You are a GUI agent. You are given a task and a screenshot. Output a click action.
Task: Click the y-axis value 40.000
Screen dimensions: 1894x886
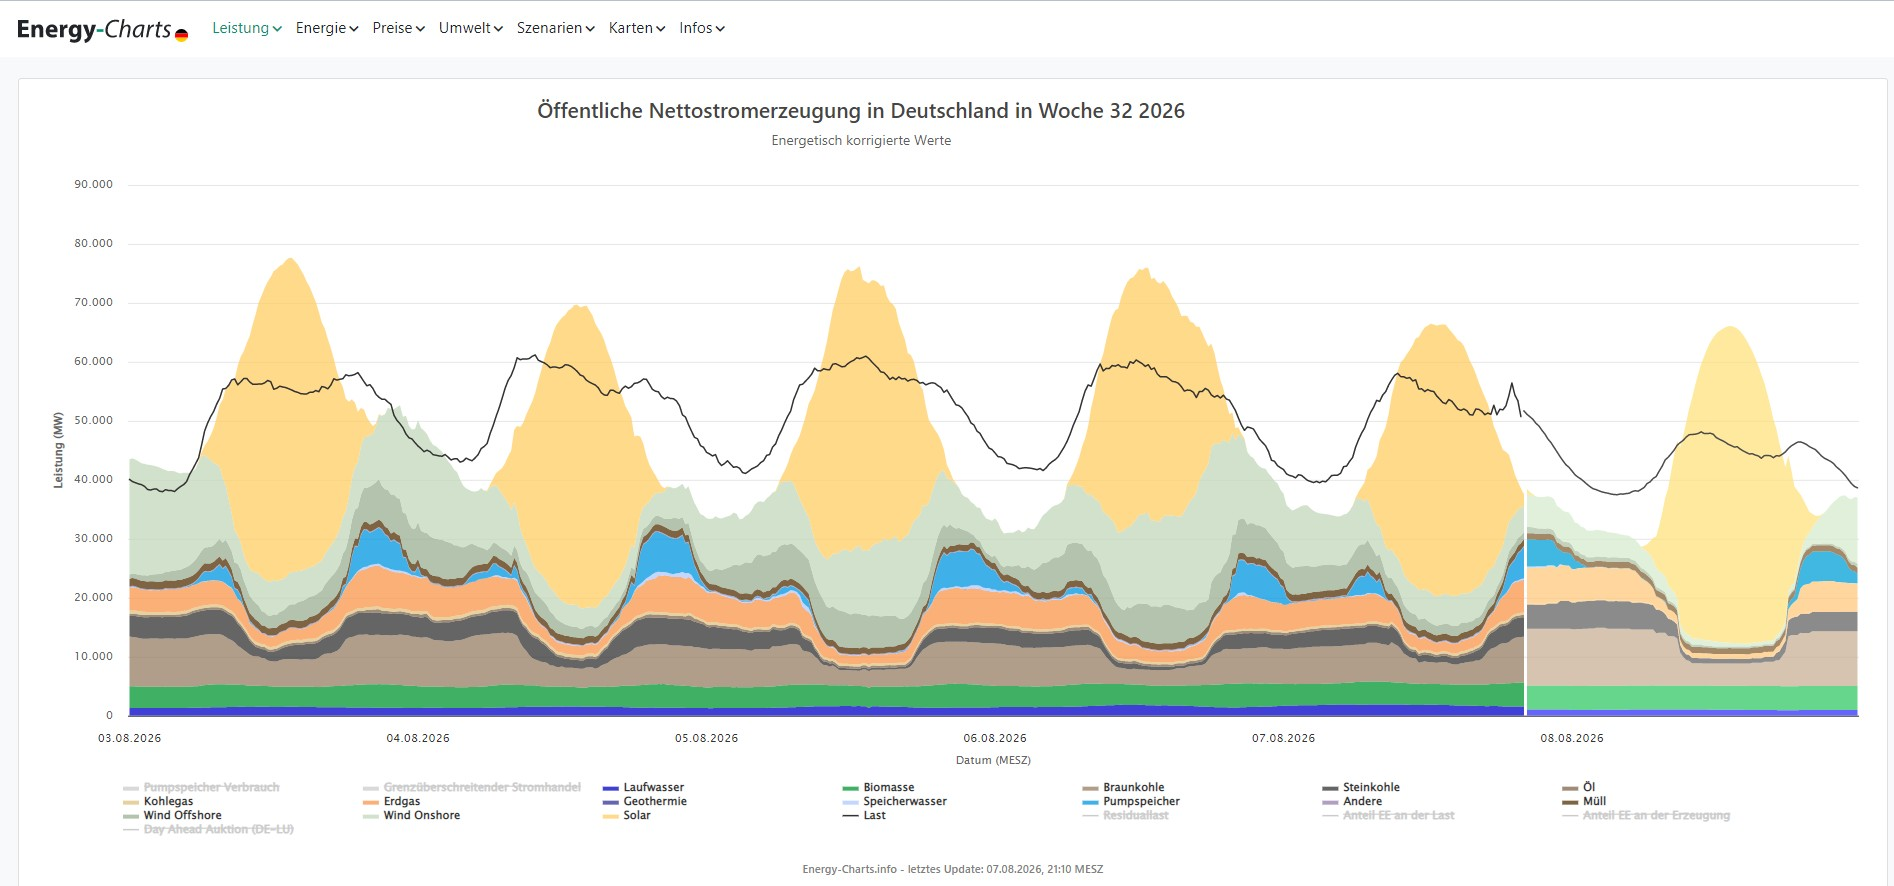point(94,479)
